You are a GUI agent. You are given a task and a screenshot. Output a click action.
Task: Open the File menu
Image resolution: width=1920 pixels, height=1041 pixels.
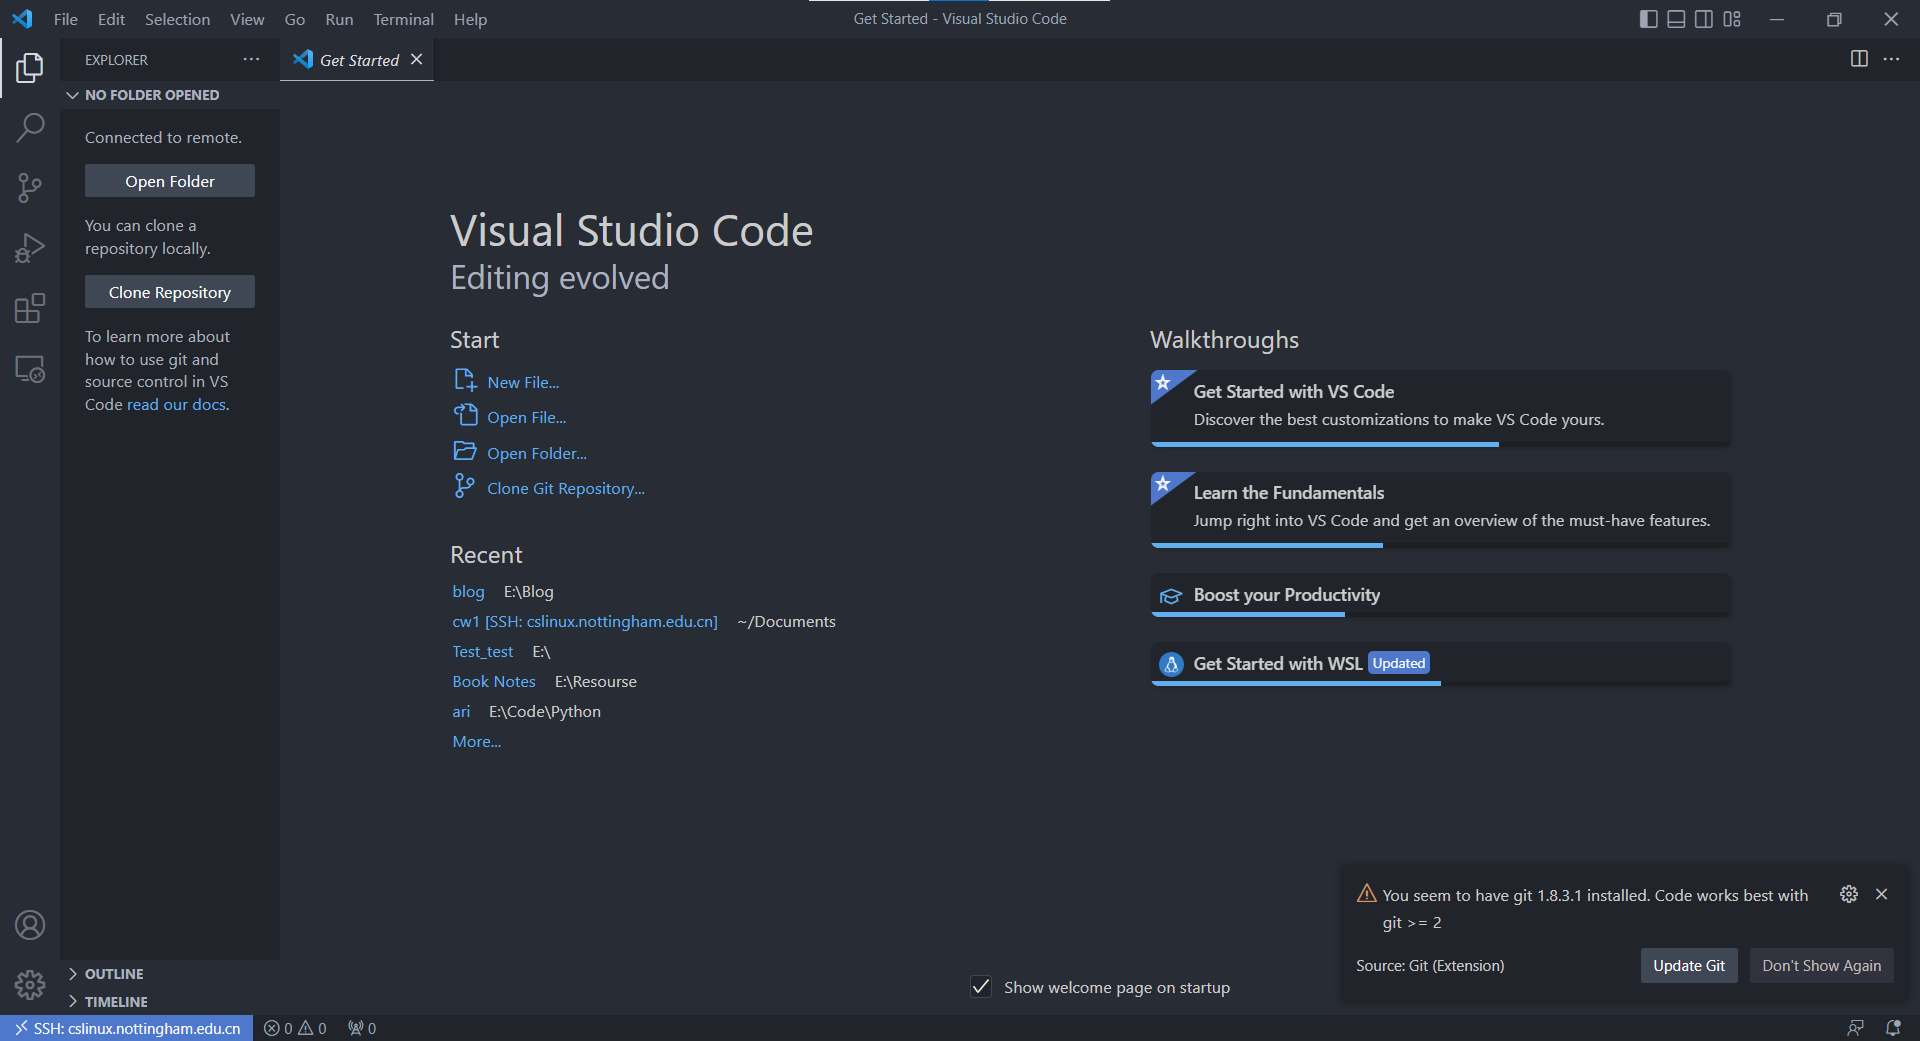pyautogui.click(x=65, y=19)
